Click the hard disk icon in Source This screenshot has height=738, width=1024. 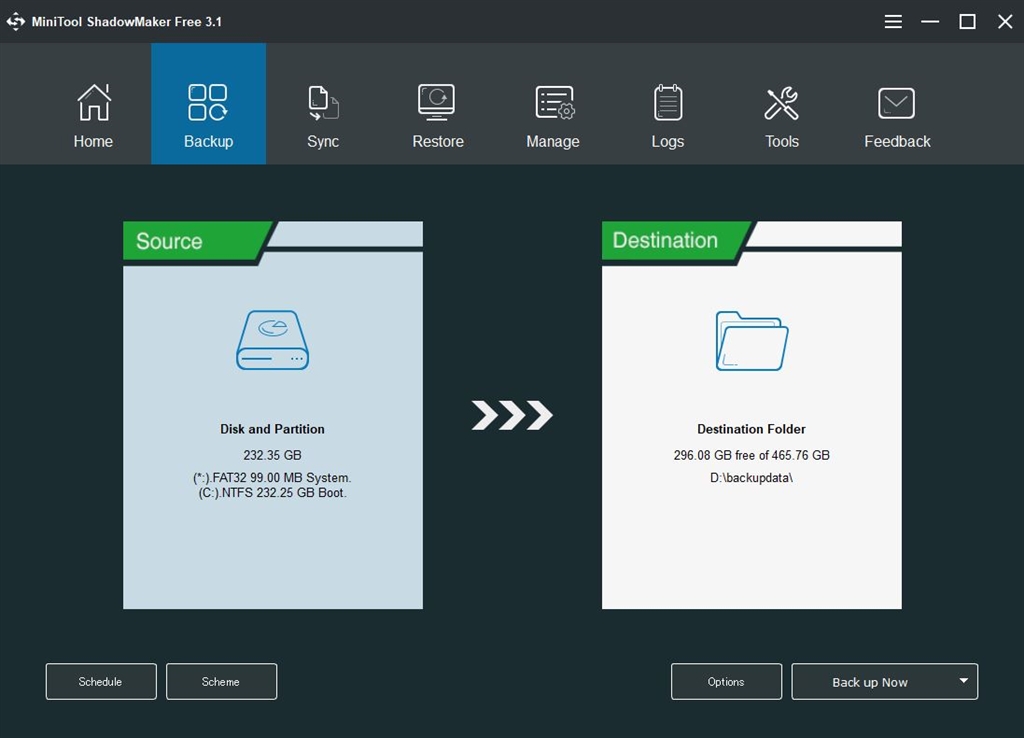[272, 340]
